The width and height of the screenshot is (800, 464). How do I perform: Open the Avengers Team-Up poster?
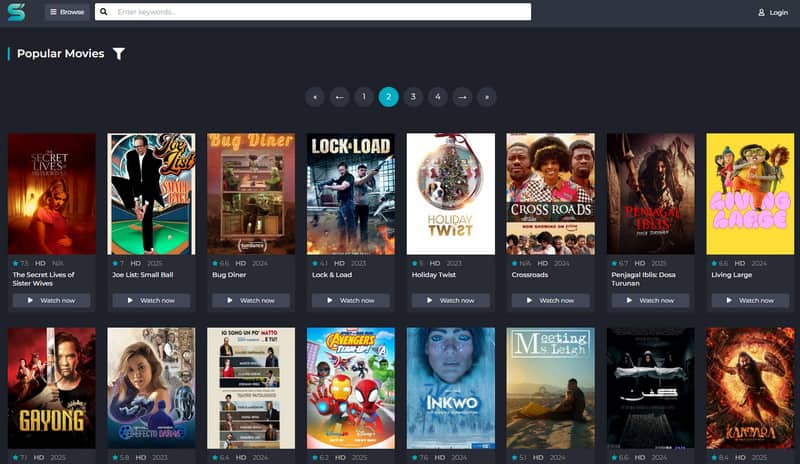351,388
